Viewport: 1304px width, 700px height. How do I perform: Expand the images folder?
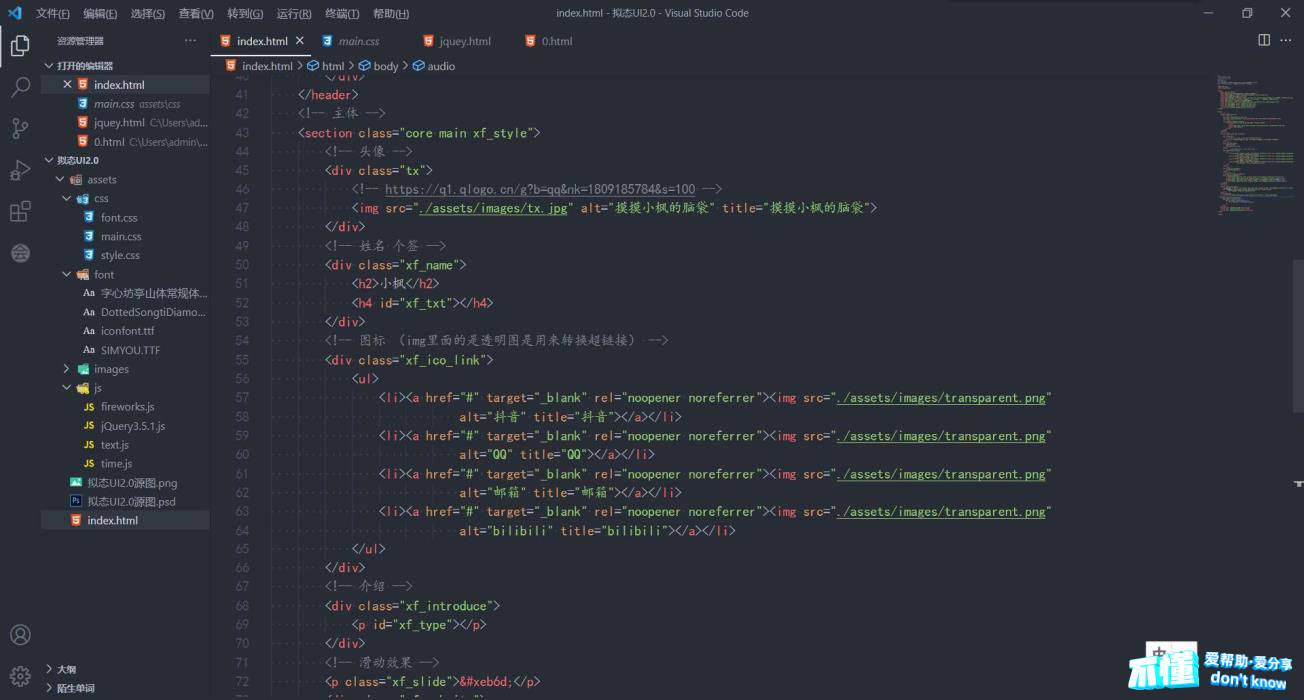click(x=68, y=369)
